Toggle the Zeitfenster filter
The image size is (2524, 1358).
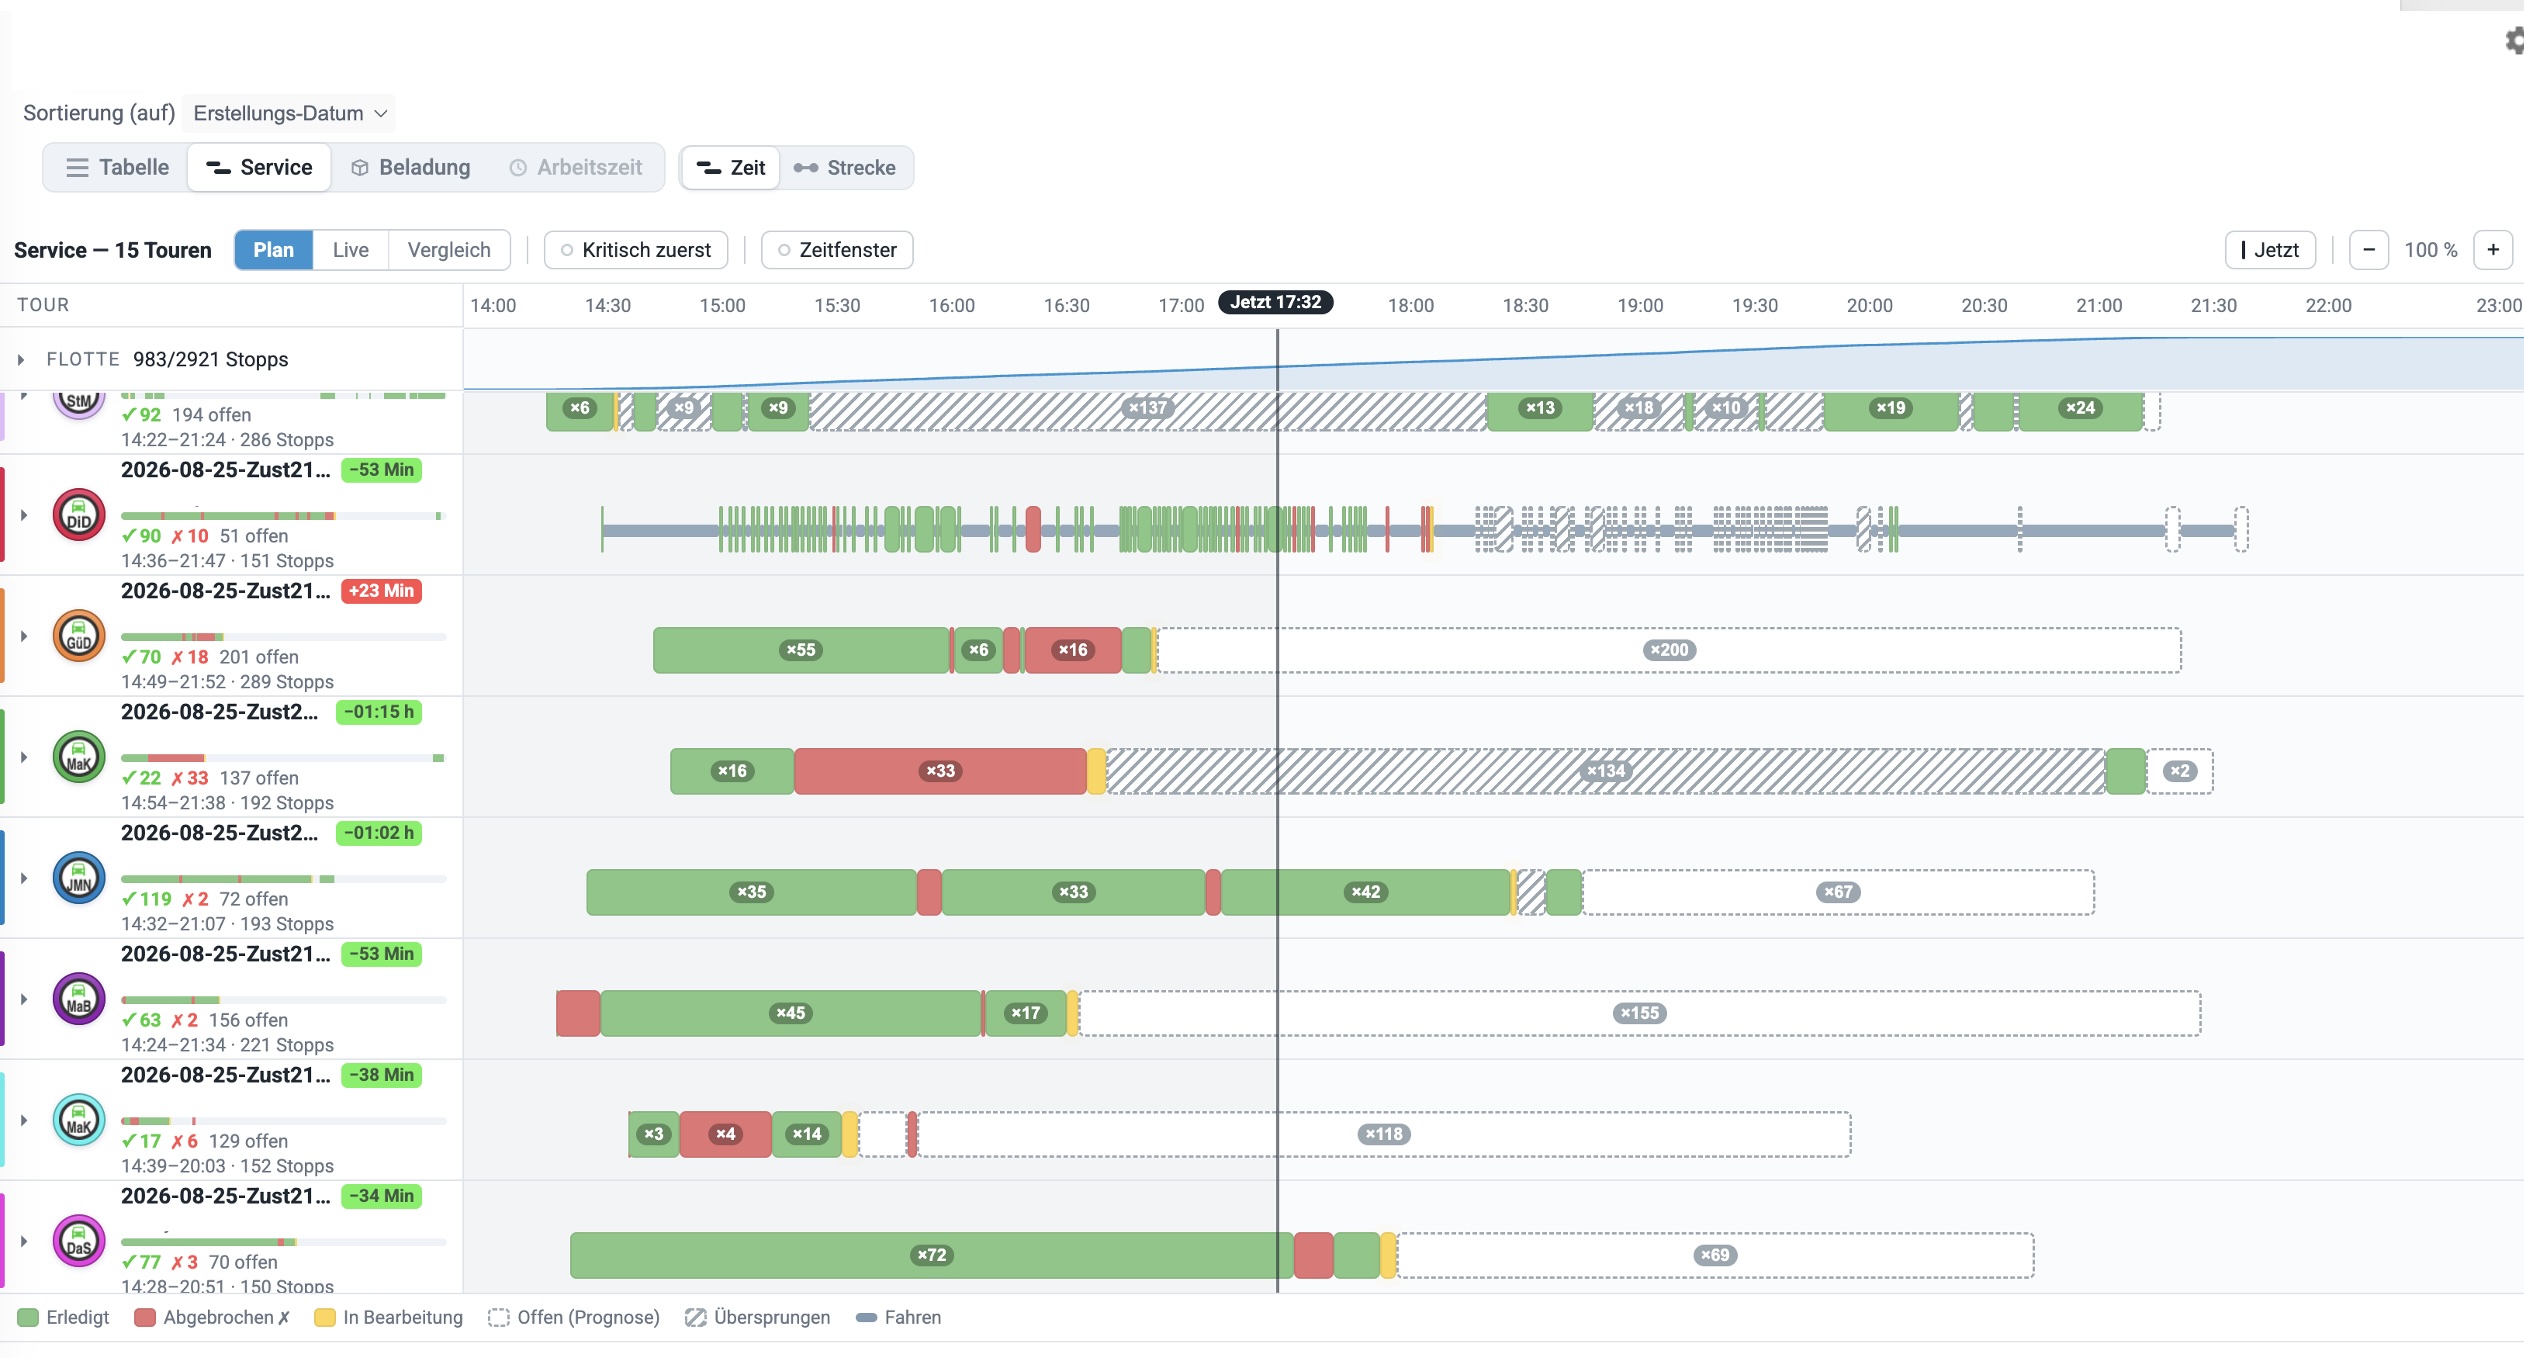click(x=837, y=250)
